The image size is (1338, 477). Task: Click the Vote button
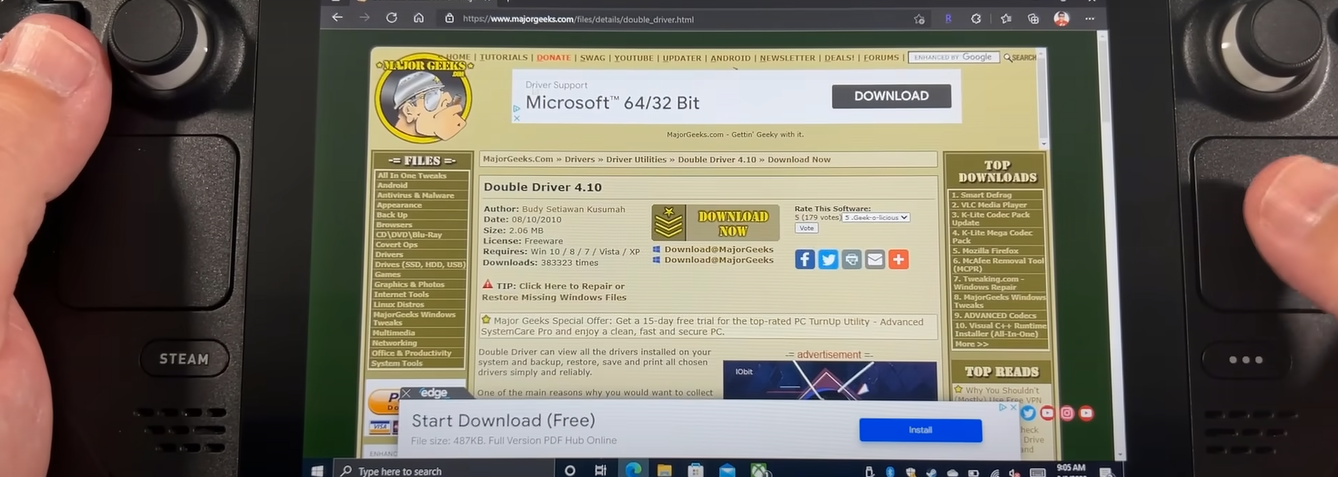tap(806, 228)
